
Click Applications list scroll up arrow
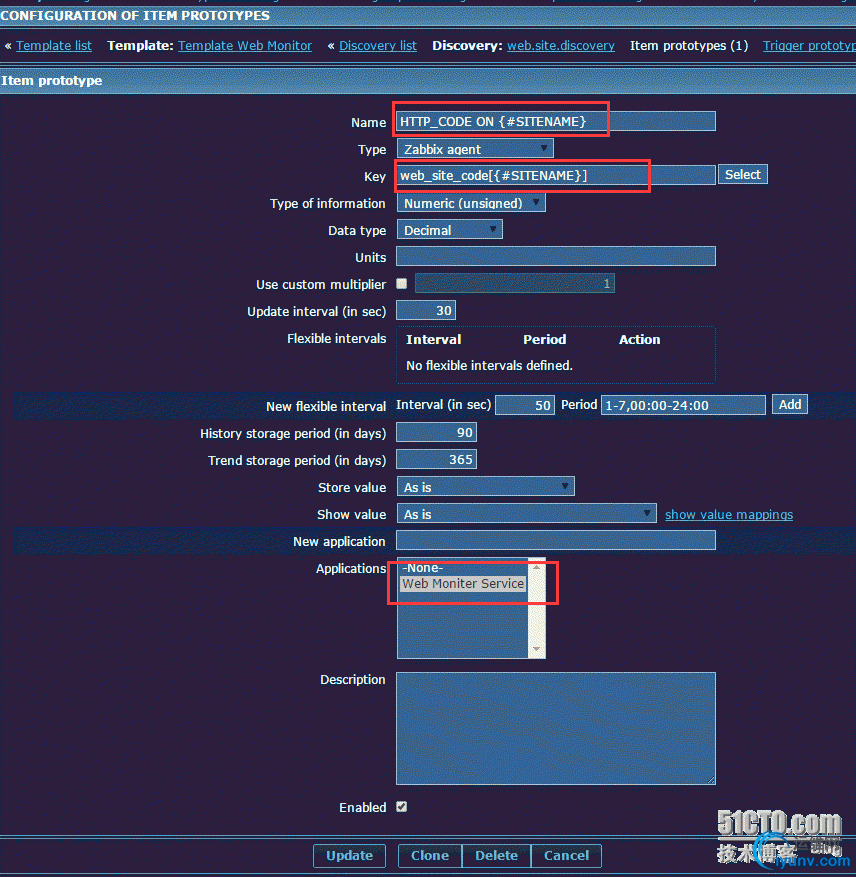[x=537, y=567]
